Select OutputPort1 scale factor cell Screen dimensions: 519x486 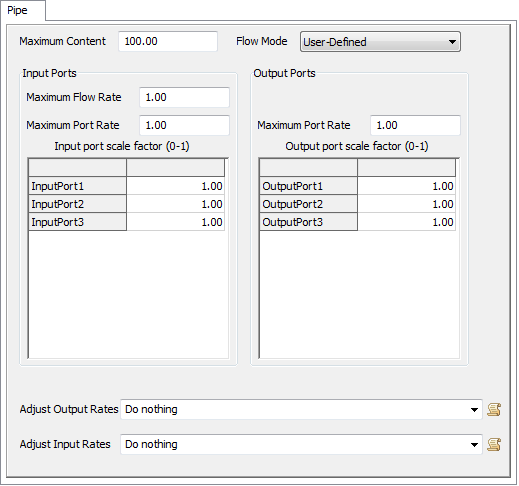tap(406, 186)
